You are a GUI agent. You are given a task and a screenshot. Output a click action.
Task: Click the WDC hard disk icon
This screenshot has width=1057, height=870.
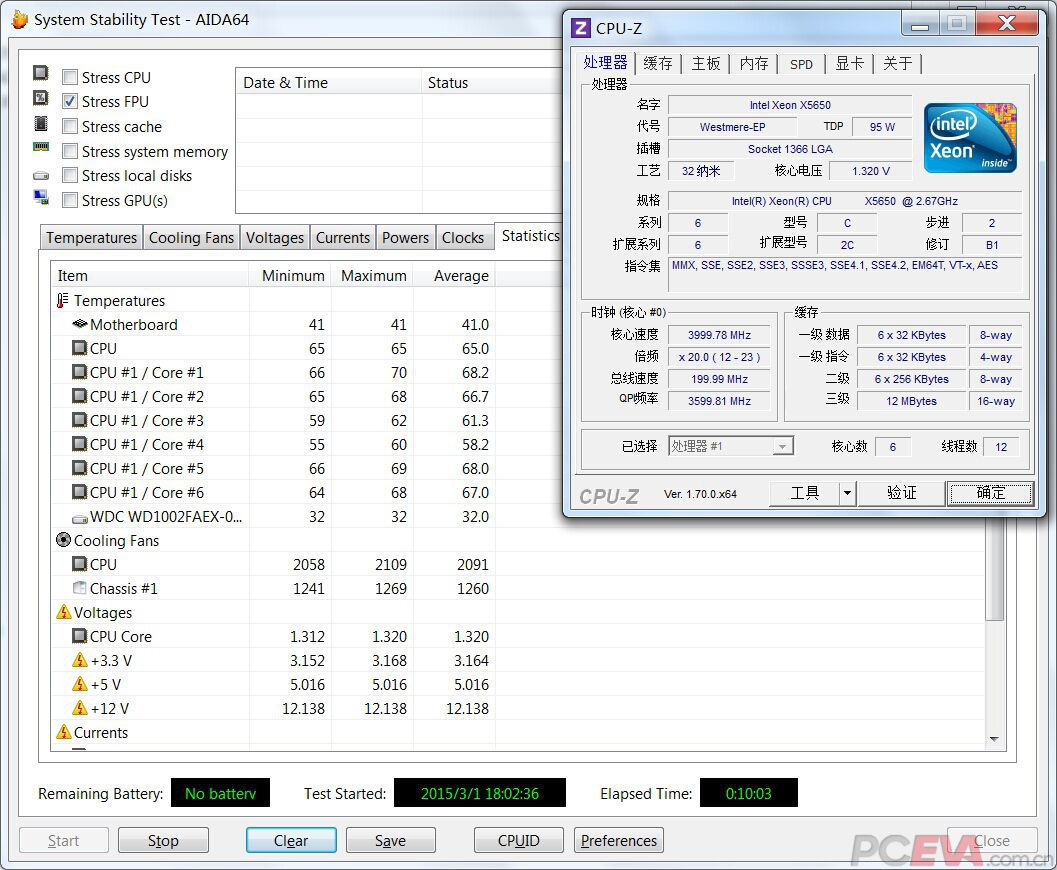tap(80, 517)
